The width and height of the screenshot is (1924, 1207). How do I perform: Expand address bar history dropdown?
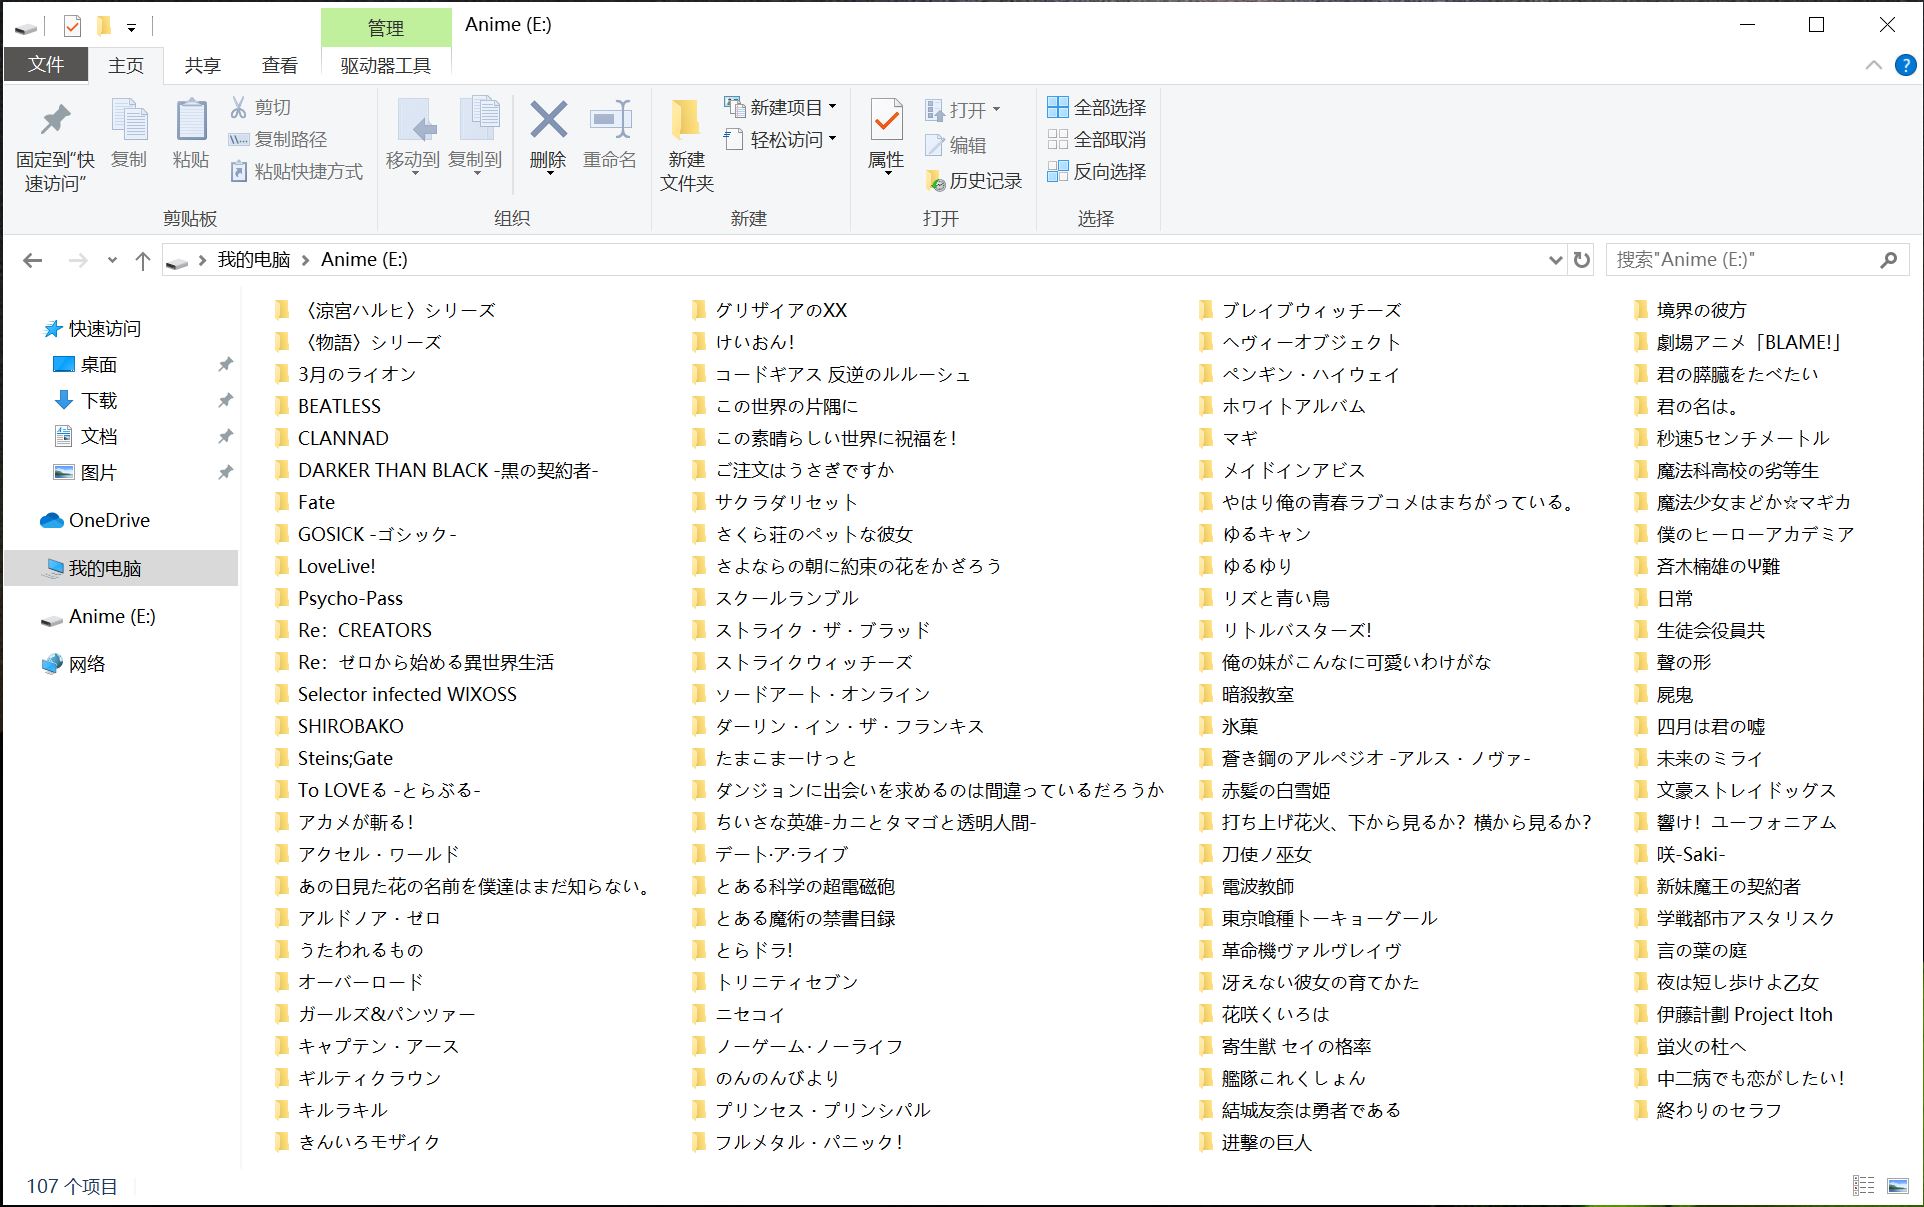(1555, 260)
